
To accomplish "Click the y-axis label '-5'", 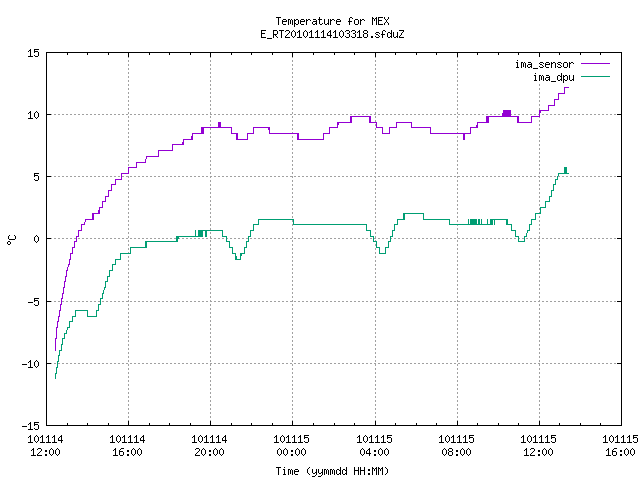I will click(33, 302).
